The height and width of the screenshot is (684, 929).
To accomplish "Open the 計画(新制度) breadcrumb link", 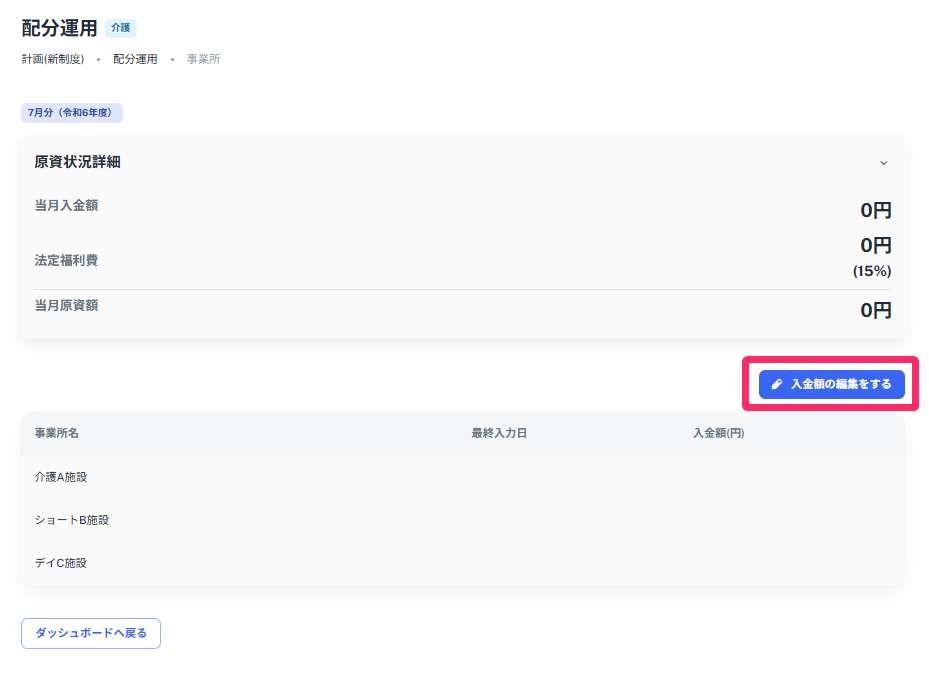I will (x=52, y=59).
